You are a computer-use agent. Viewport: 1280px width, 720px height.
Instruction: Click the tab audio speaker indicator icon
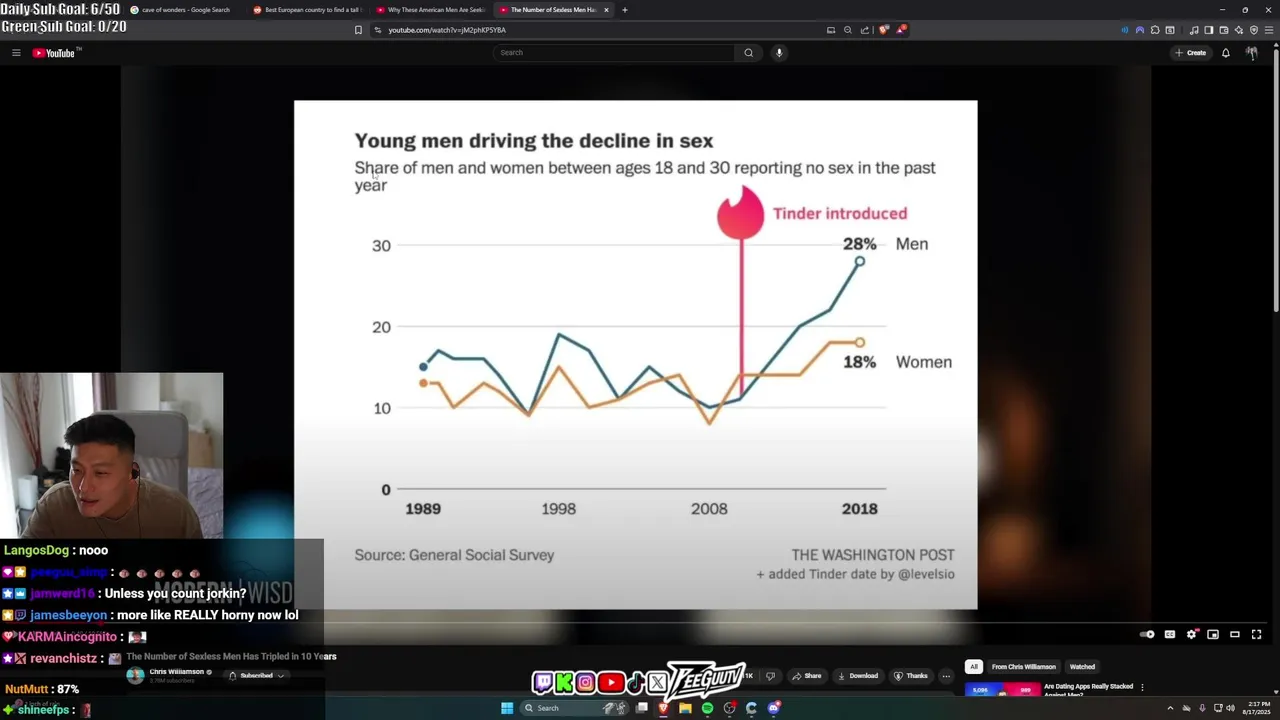[x=1124, y=30]
